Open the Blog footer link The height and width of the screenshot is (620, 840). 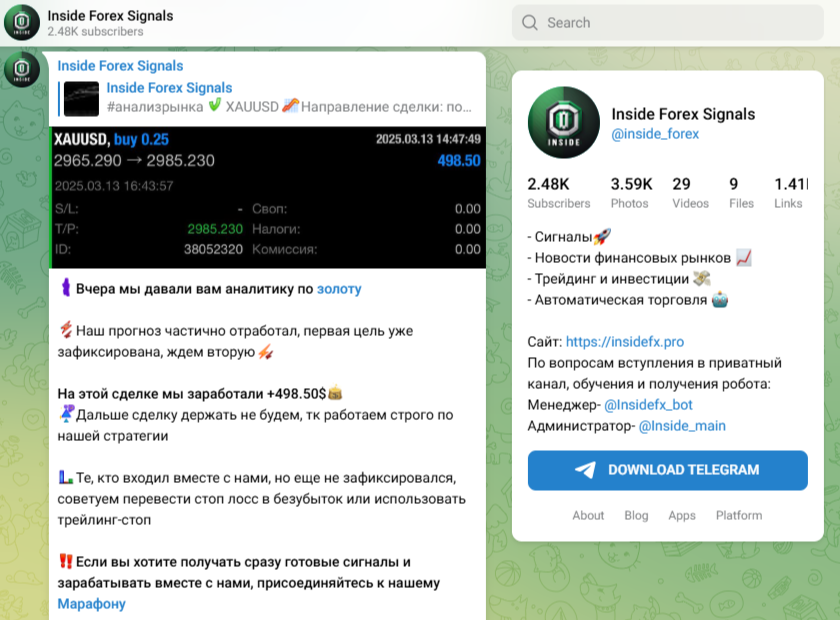[x=636, y=516]
